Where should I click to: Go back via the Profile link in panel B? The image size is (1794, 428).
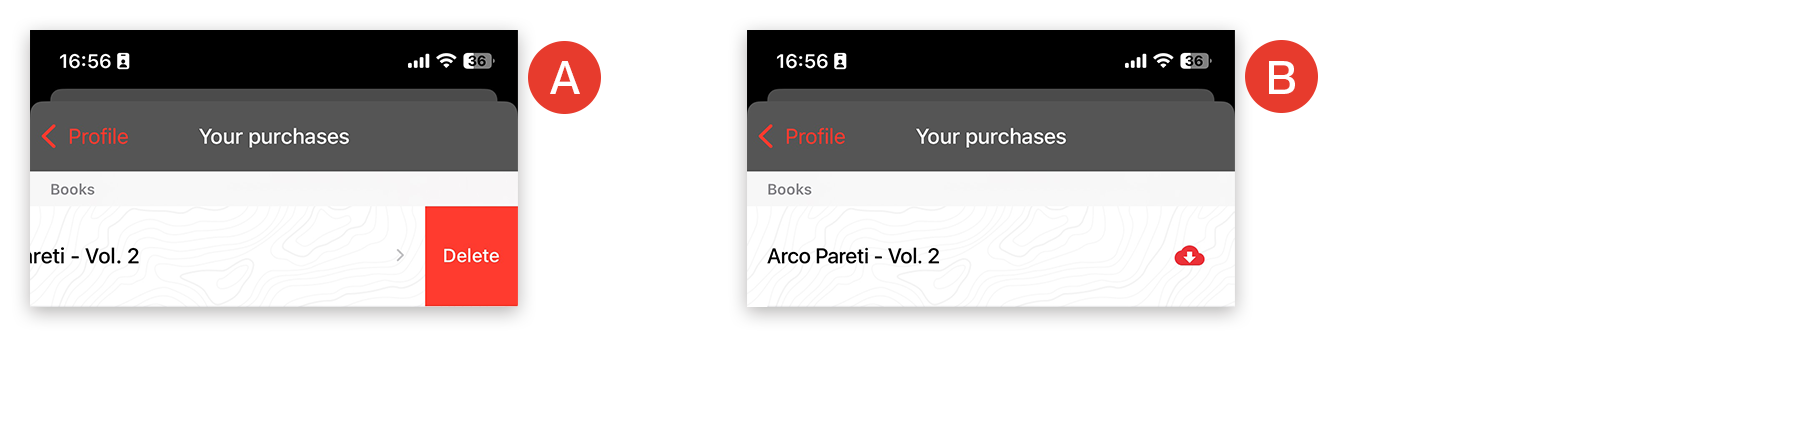(815, 136)
